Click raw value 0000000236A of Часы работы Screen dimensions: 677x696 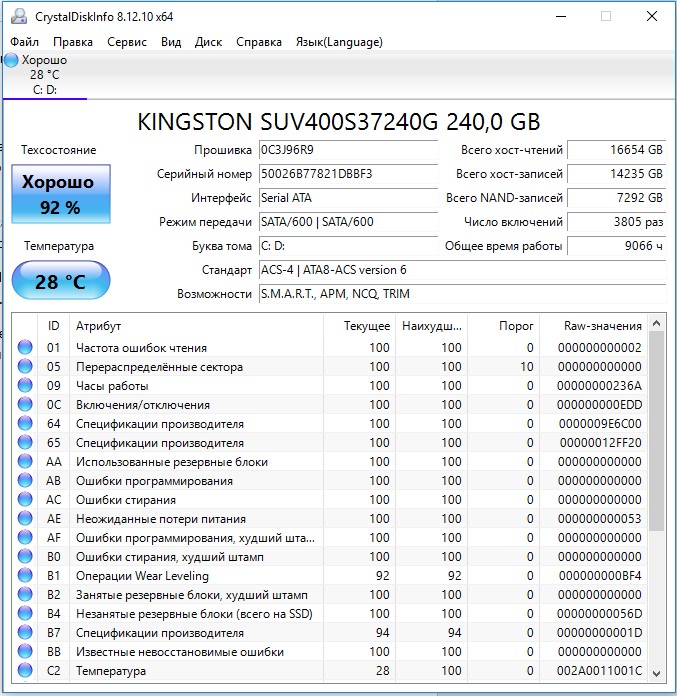click(x=599, y=385)
